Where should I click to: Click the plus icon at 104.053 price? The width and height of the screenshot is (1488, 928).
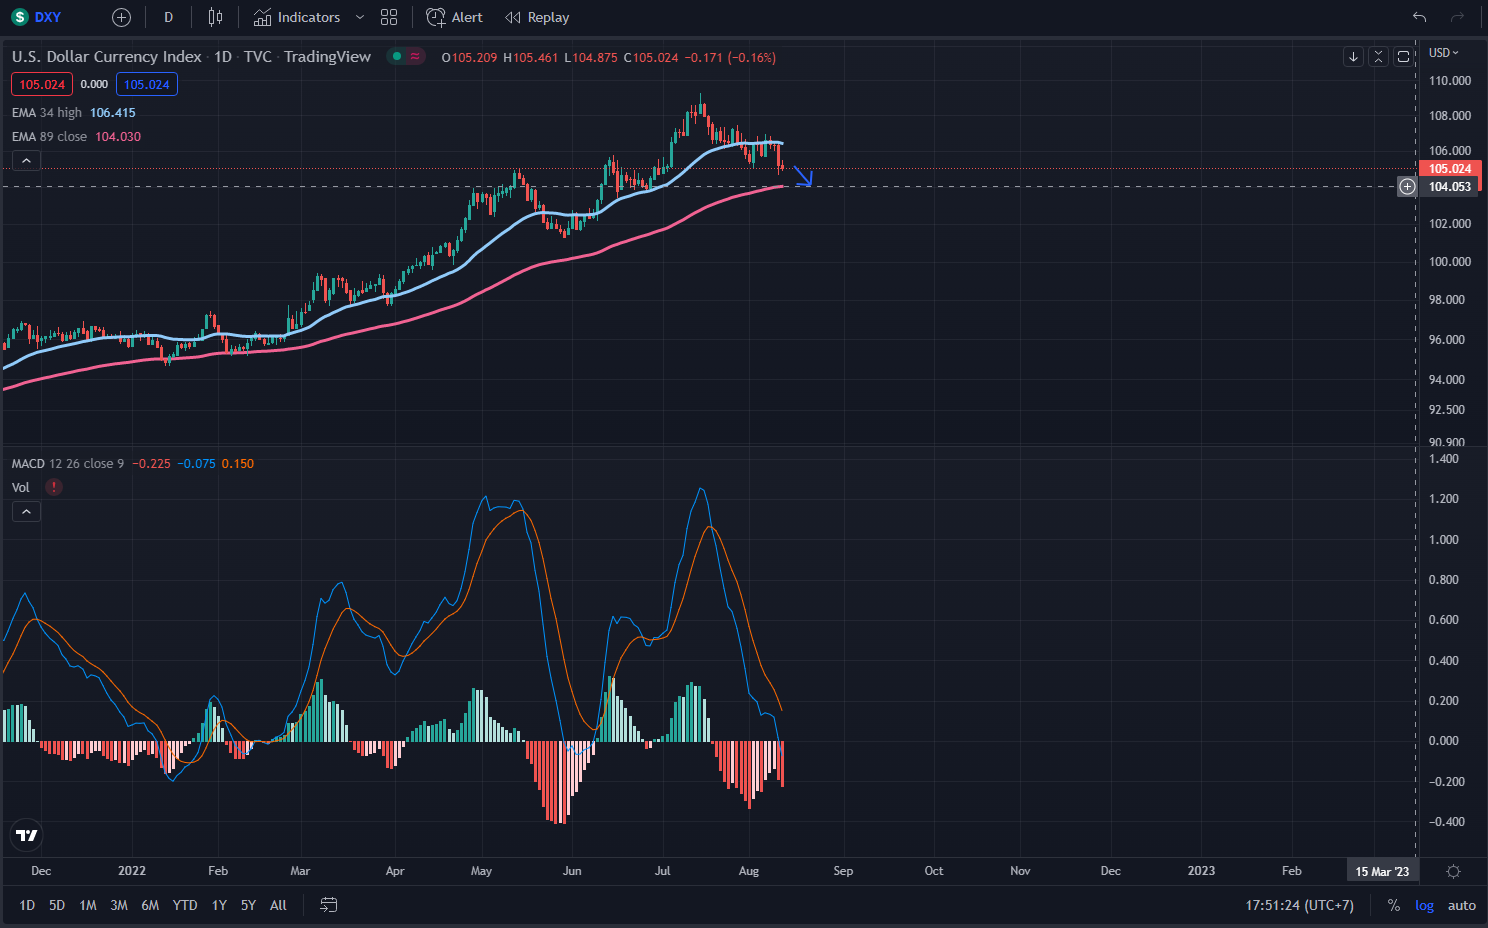click(1407, 187)
